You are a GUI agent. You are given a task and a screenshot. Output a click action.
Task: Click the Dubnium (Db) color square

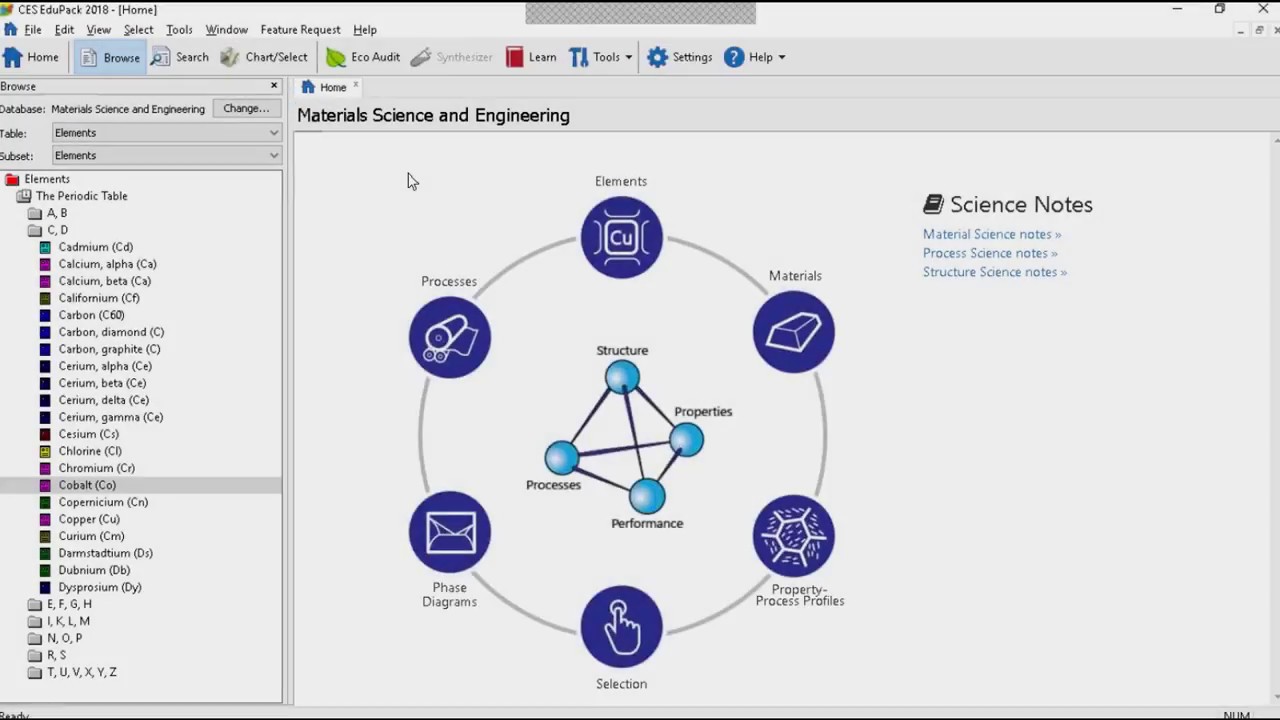(x=45, y=570)
